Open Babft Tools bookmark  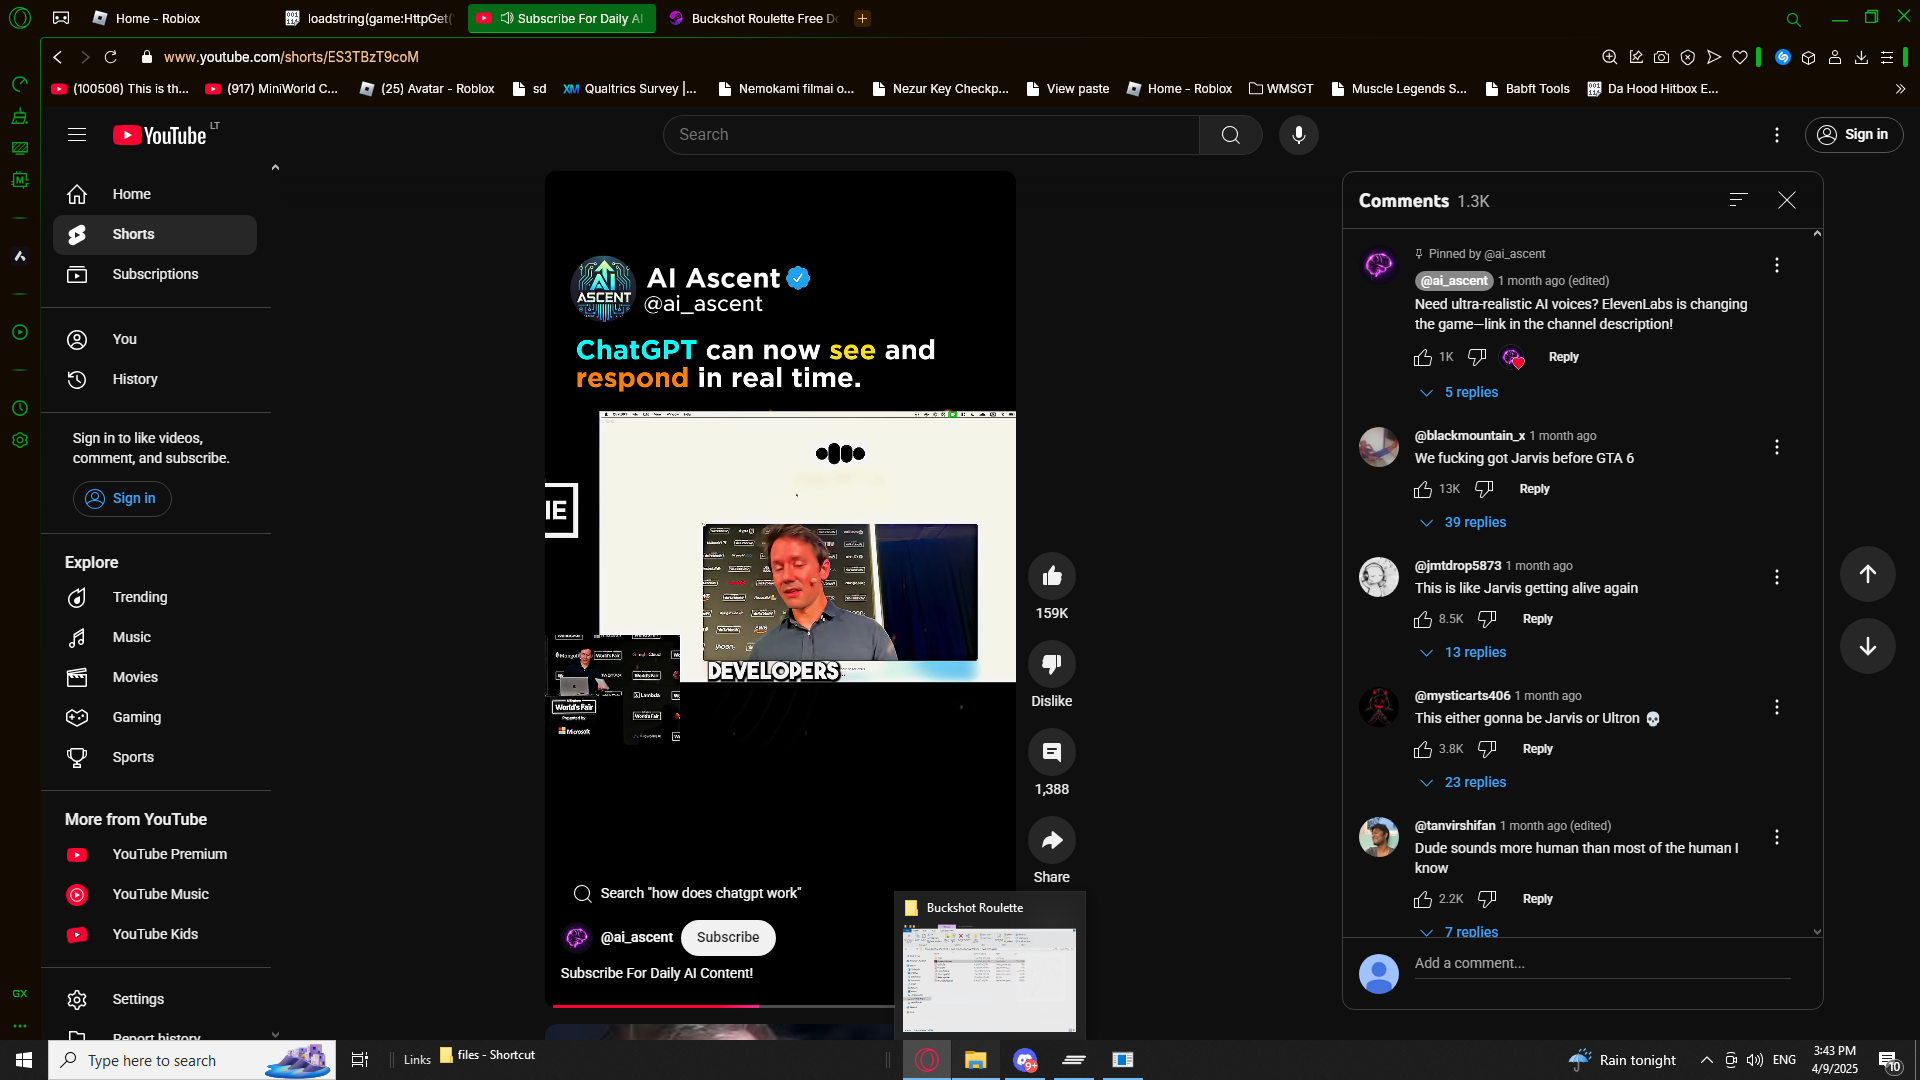[1527, 89]
